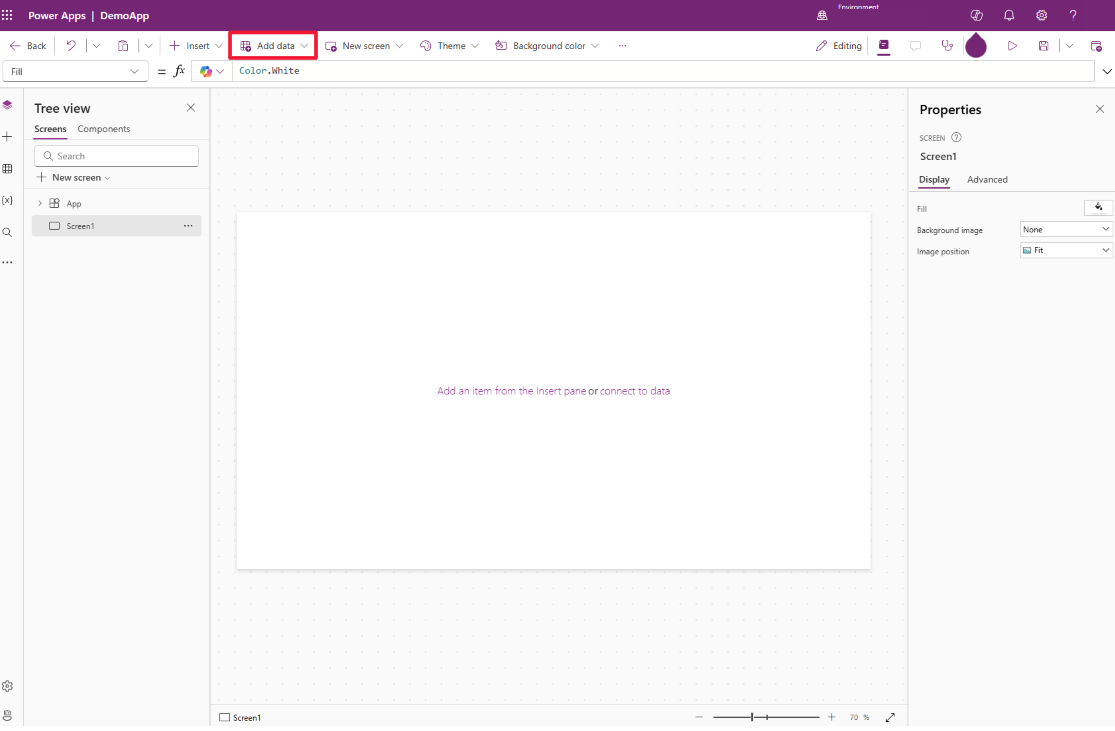Viewport: 1115px width, 731px height.
Task: Open the Data panel icon in sidebar
Action: click(8, 168)
